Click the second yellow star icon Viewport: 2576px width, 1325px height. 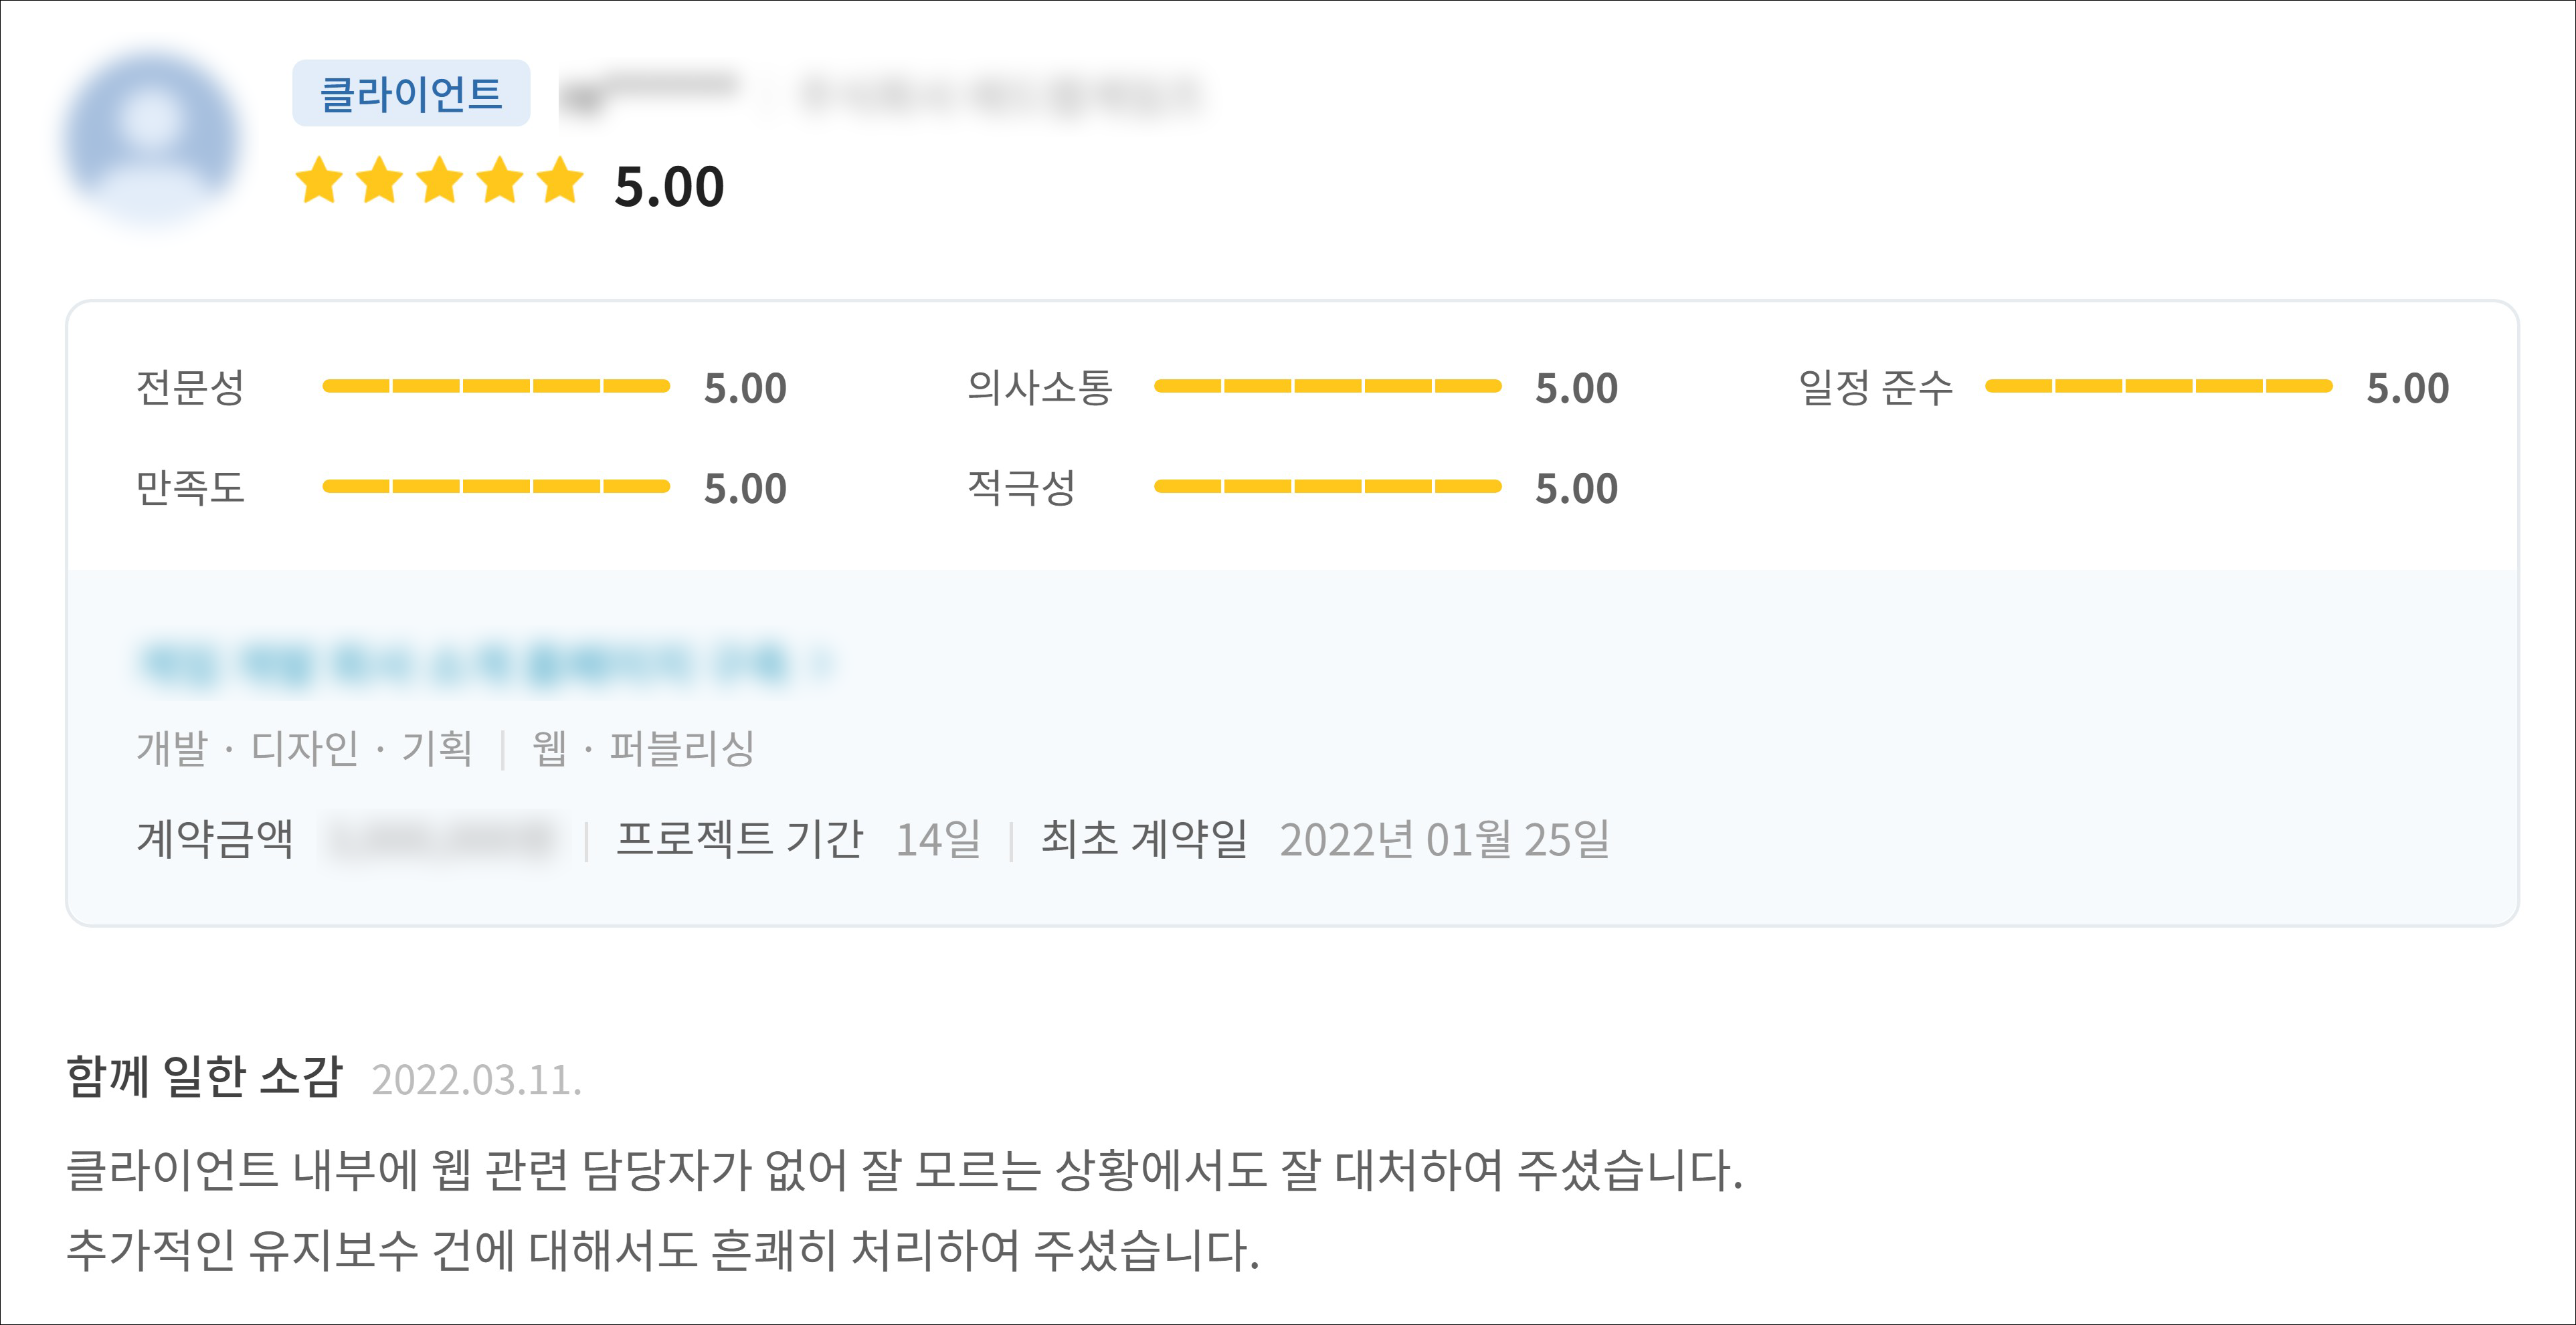click(x=380, y=181)
